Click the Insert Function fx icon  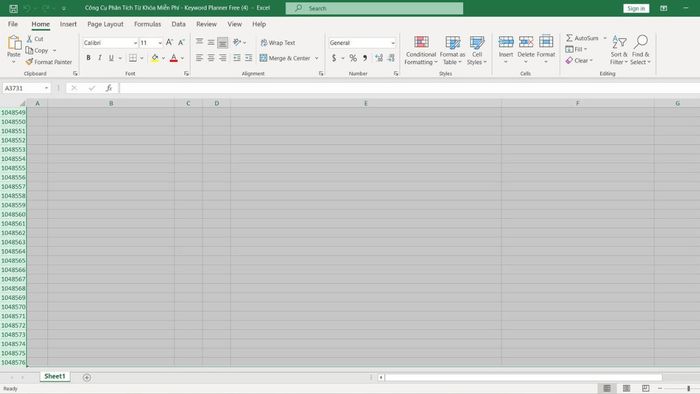pyautogui.click(x=109, y=88)
